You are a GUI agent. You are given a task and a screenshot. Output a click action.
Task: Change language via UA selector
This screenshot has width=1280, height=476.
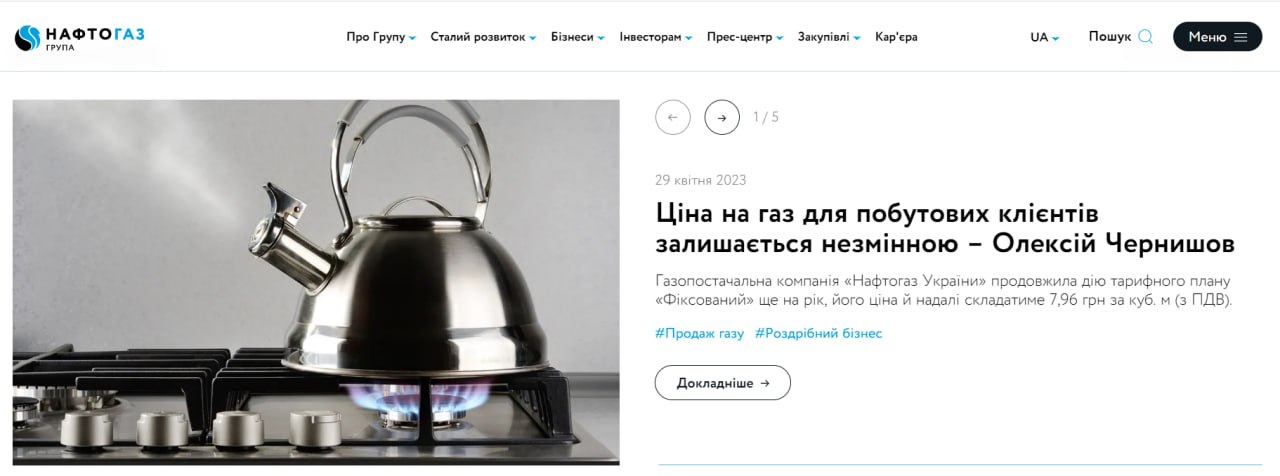click(1045, 37)
